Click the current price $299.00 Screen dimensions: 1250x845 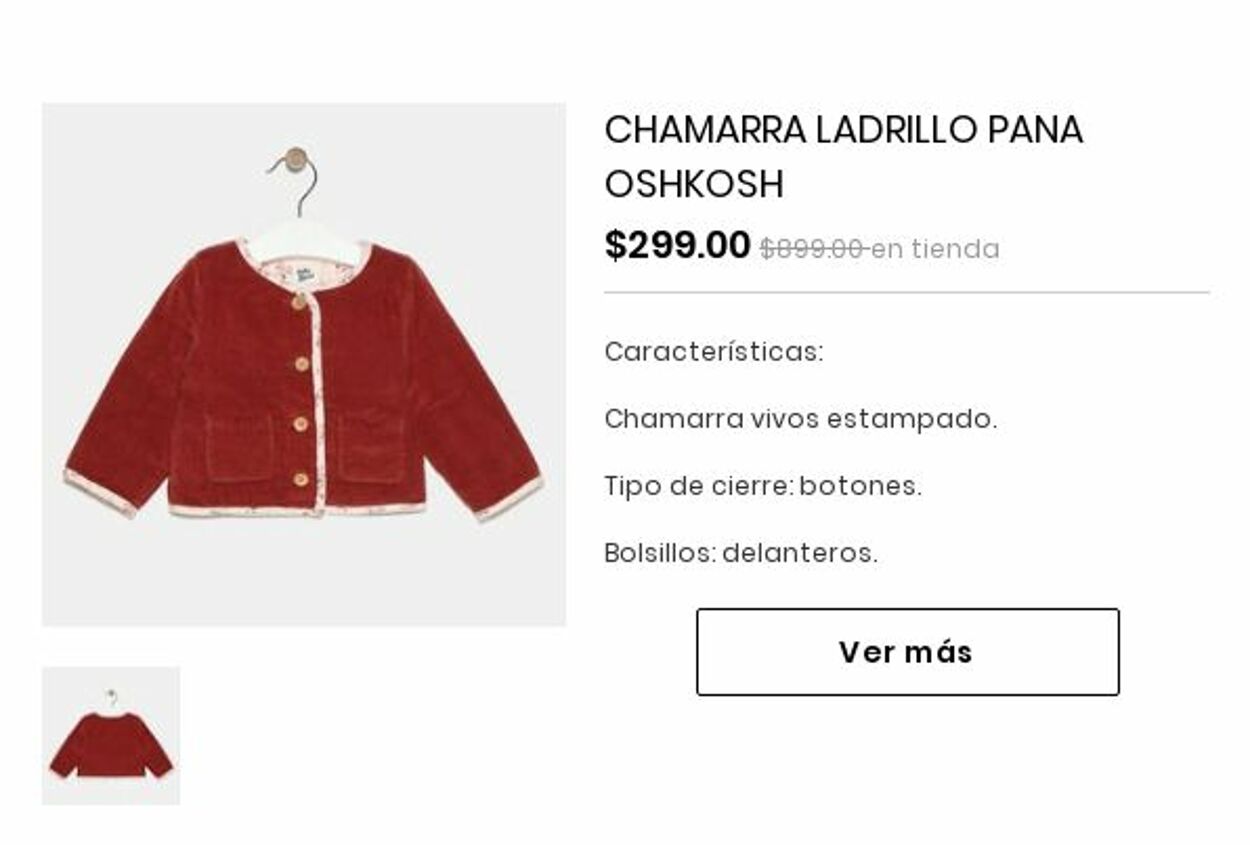tap(677, 246)
